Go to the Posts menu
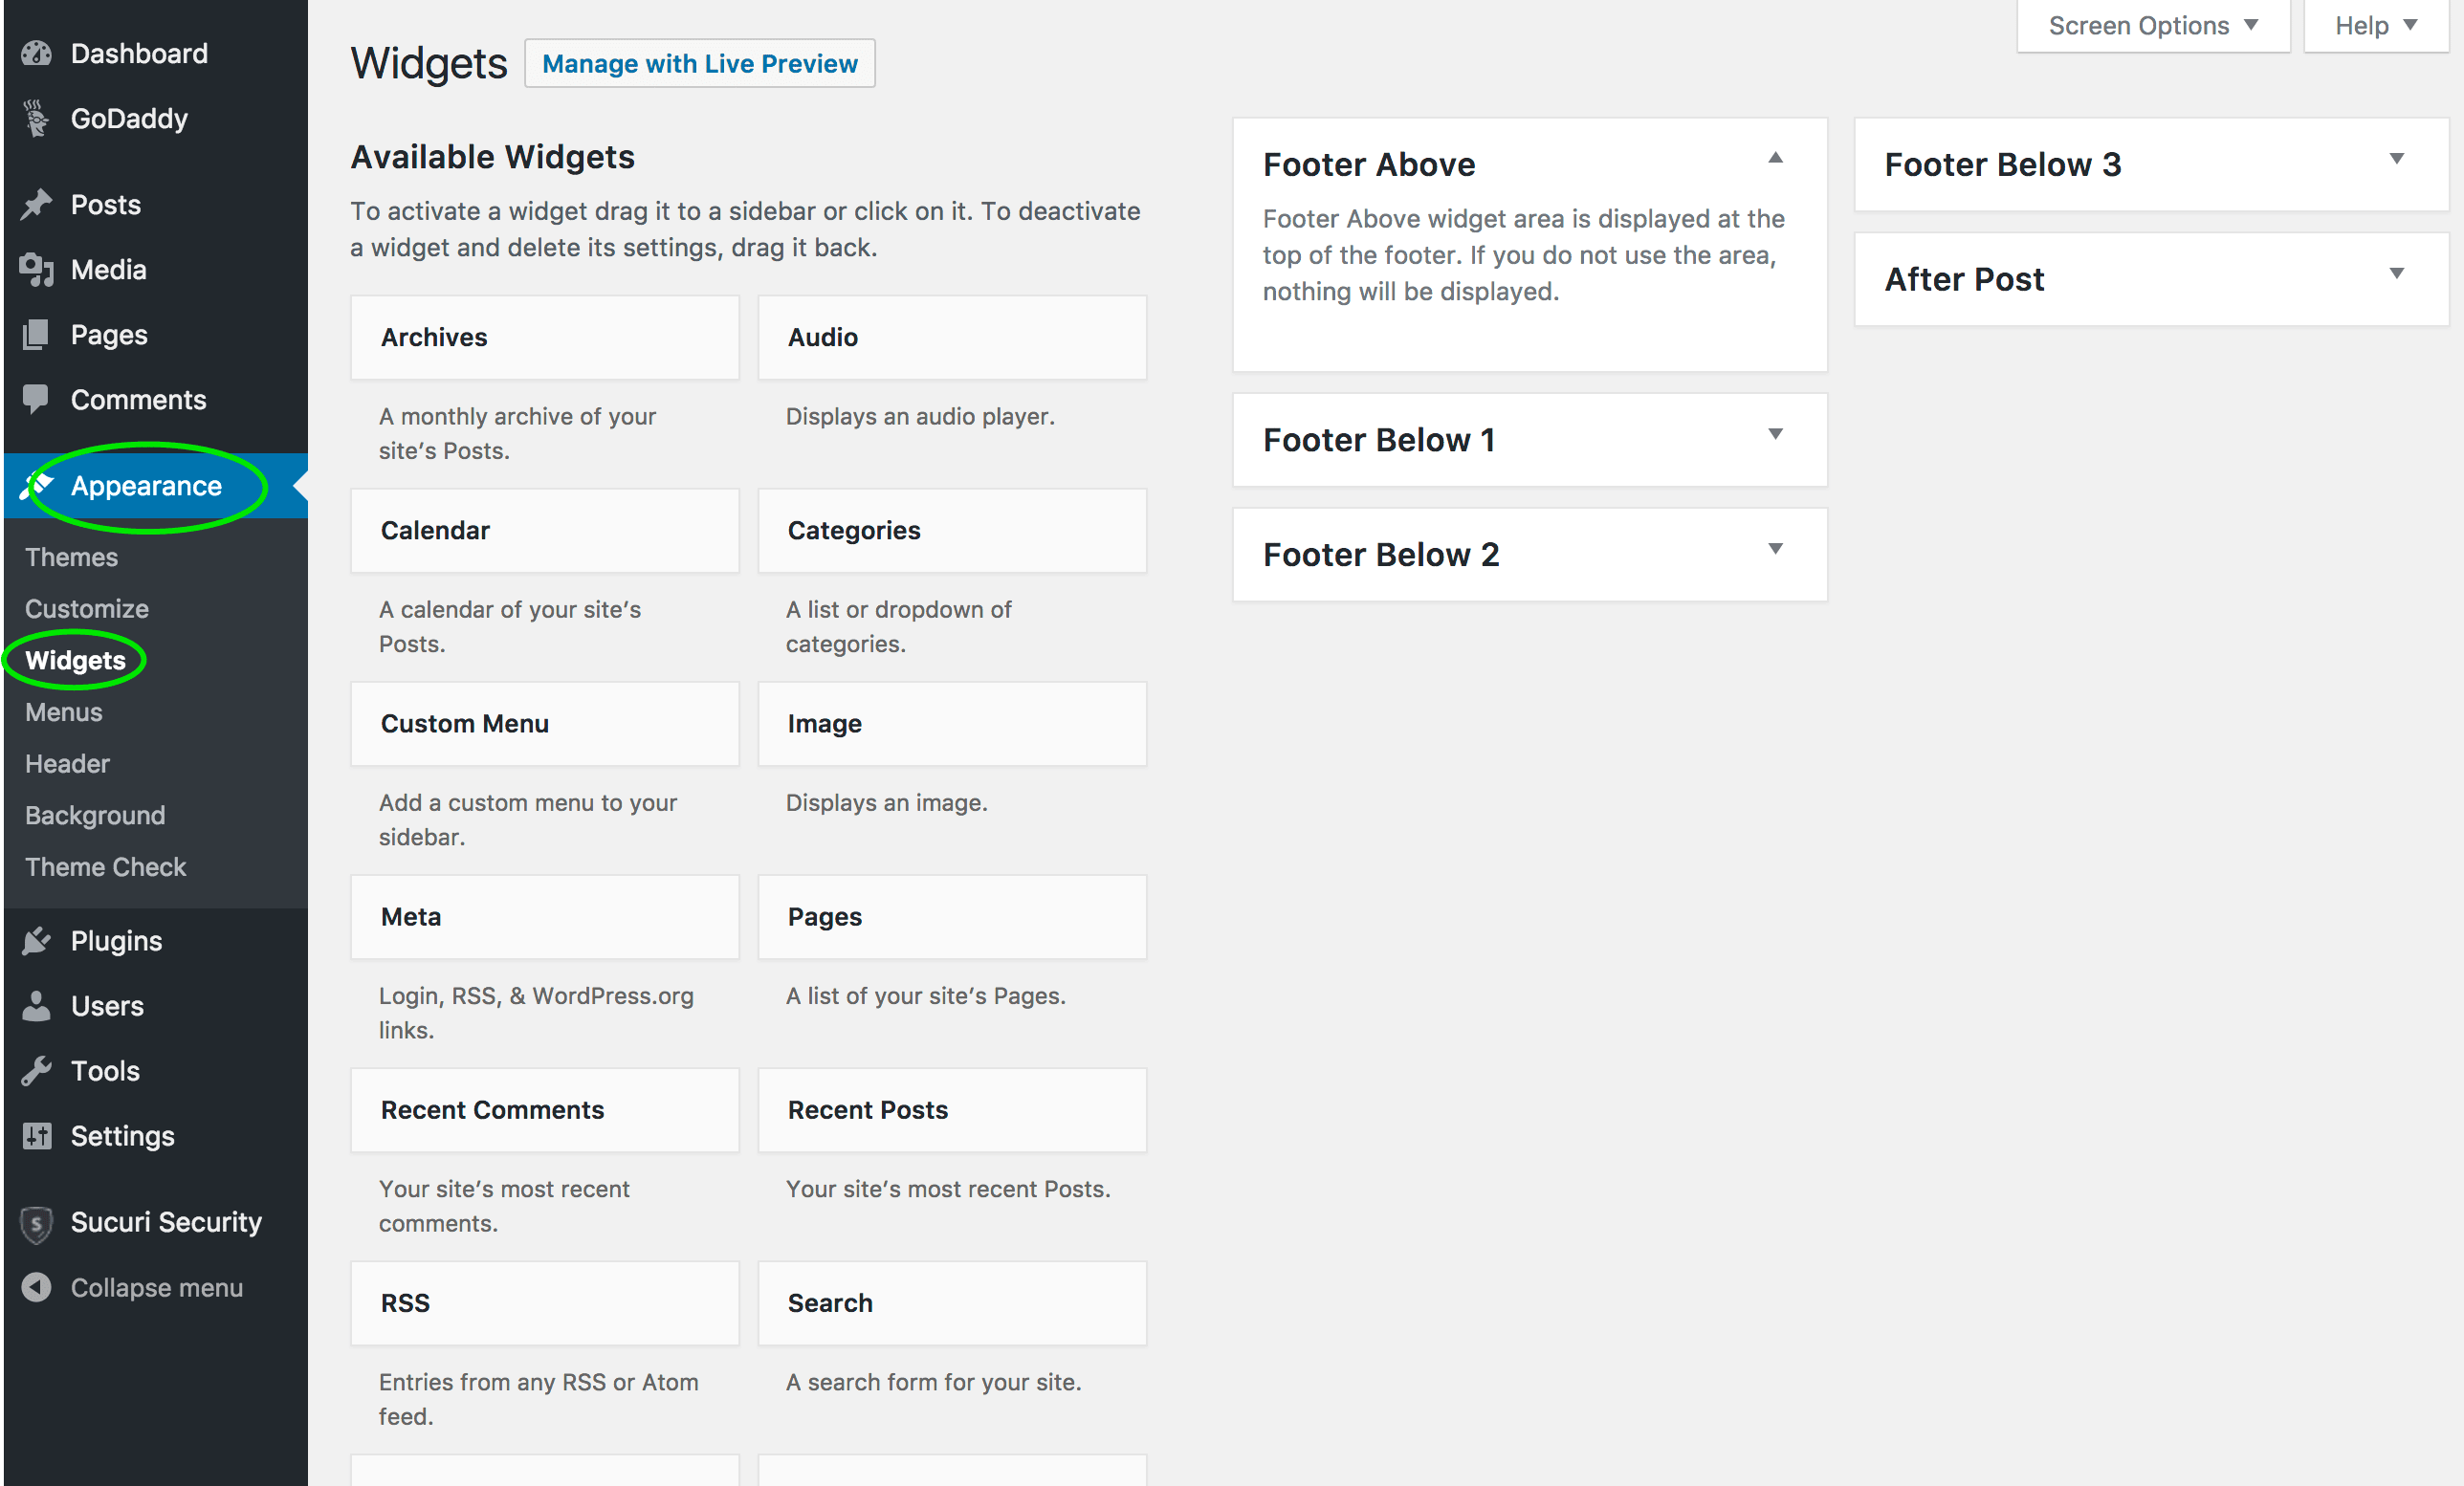 [154, 204]
